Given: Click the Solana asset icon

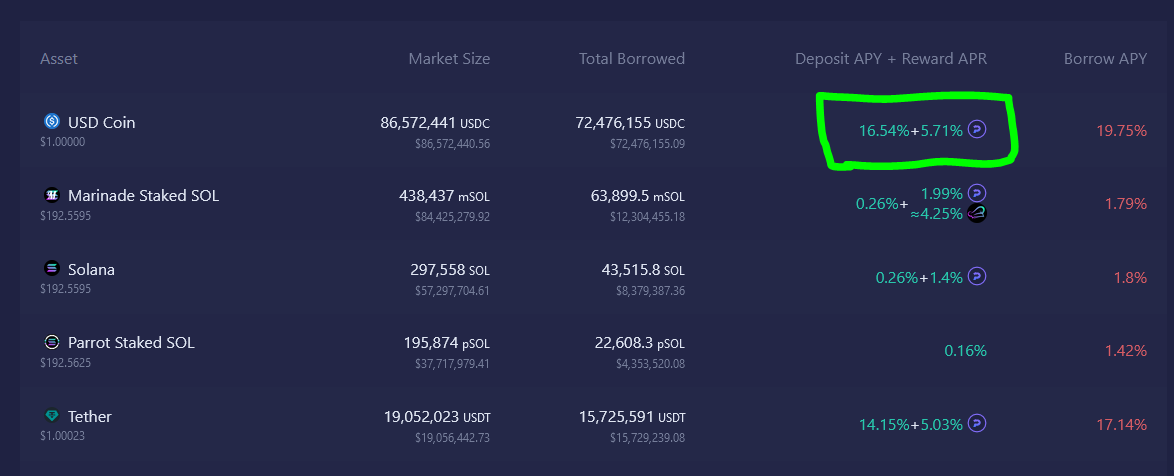Looking at the screenshot, I should [x=52, y=268].
